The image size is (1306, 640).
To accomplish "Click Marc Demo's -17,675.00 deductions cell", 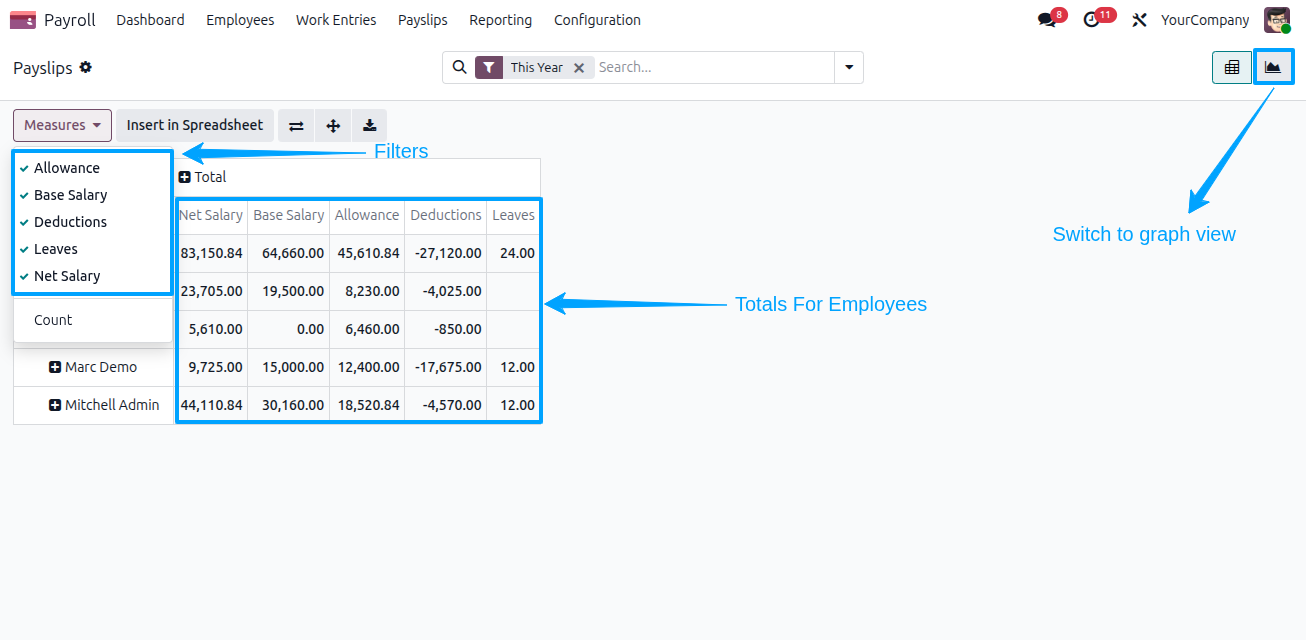I will click(446, 367).
